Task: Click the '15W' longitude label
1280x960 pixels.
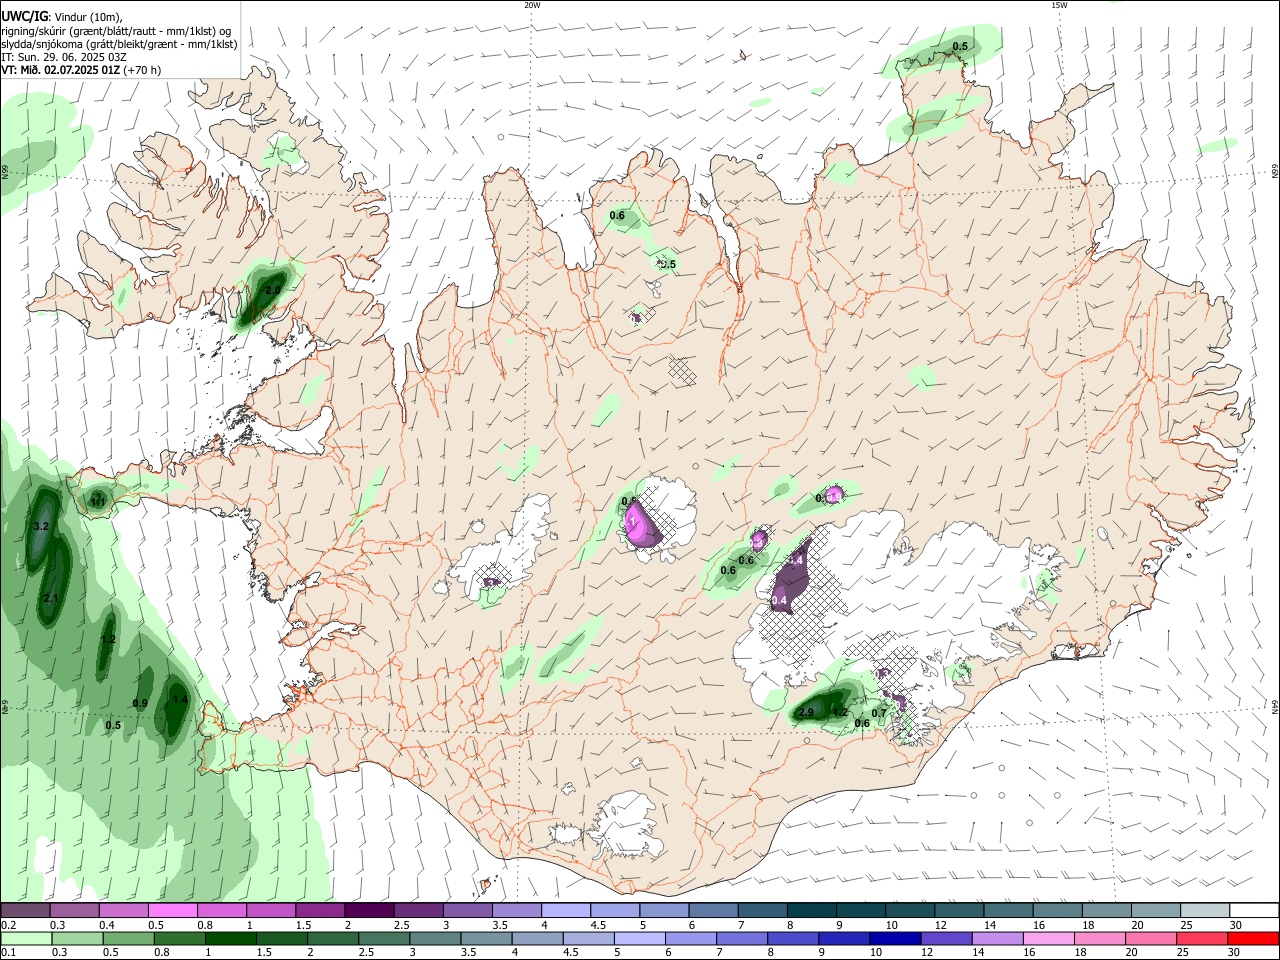Action: tap(1059, 5)
